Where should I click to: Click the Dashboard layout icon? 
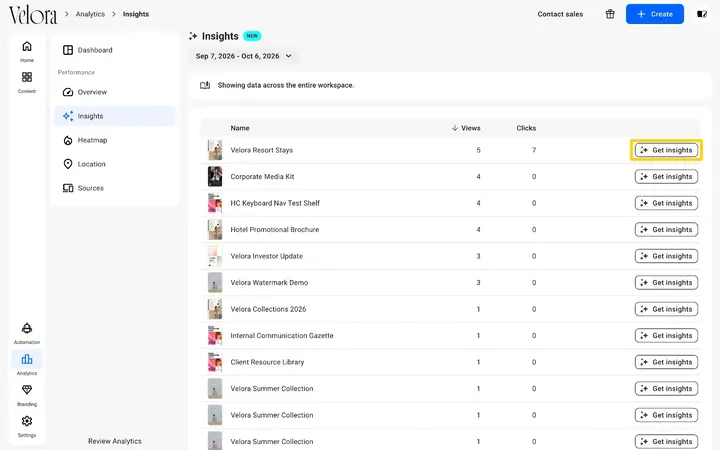[68, 50]
